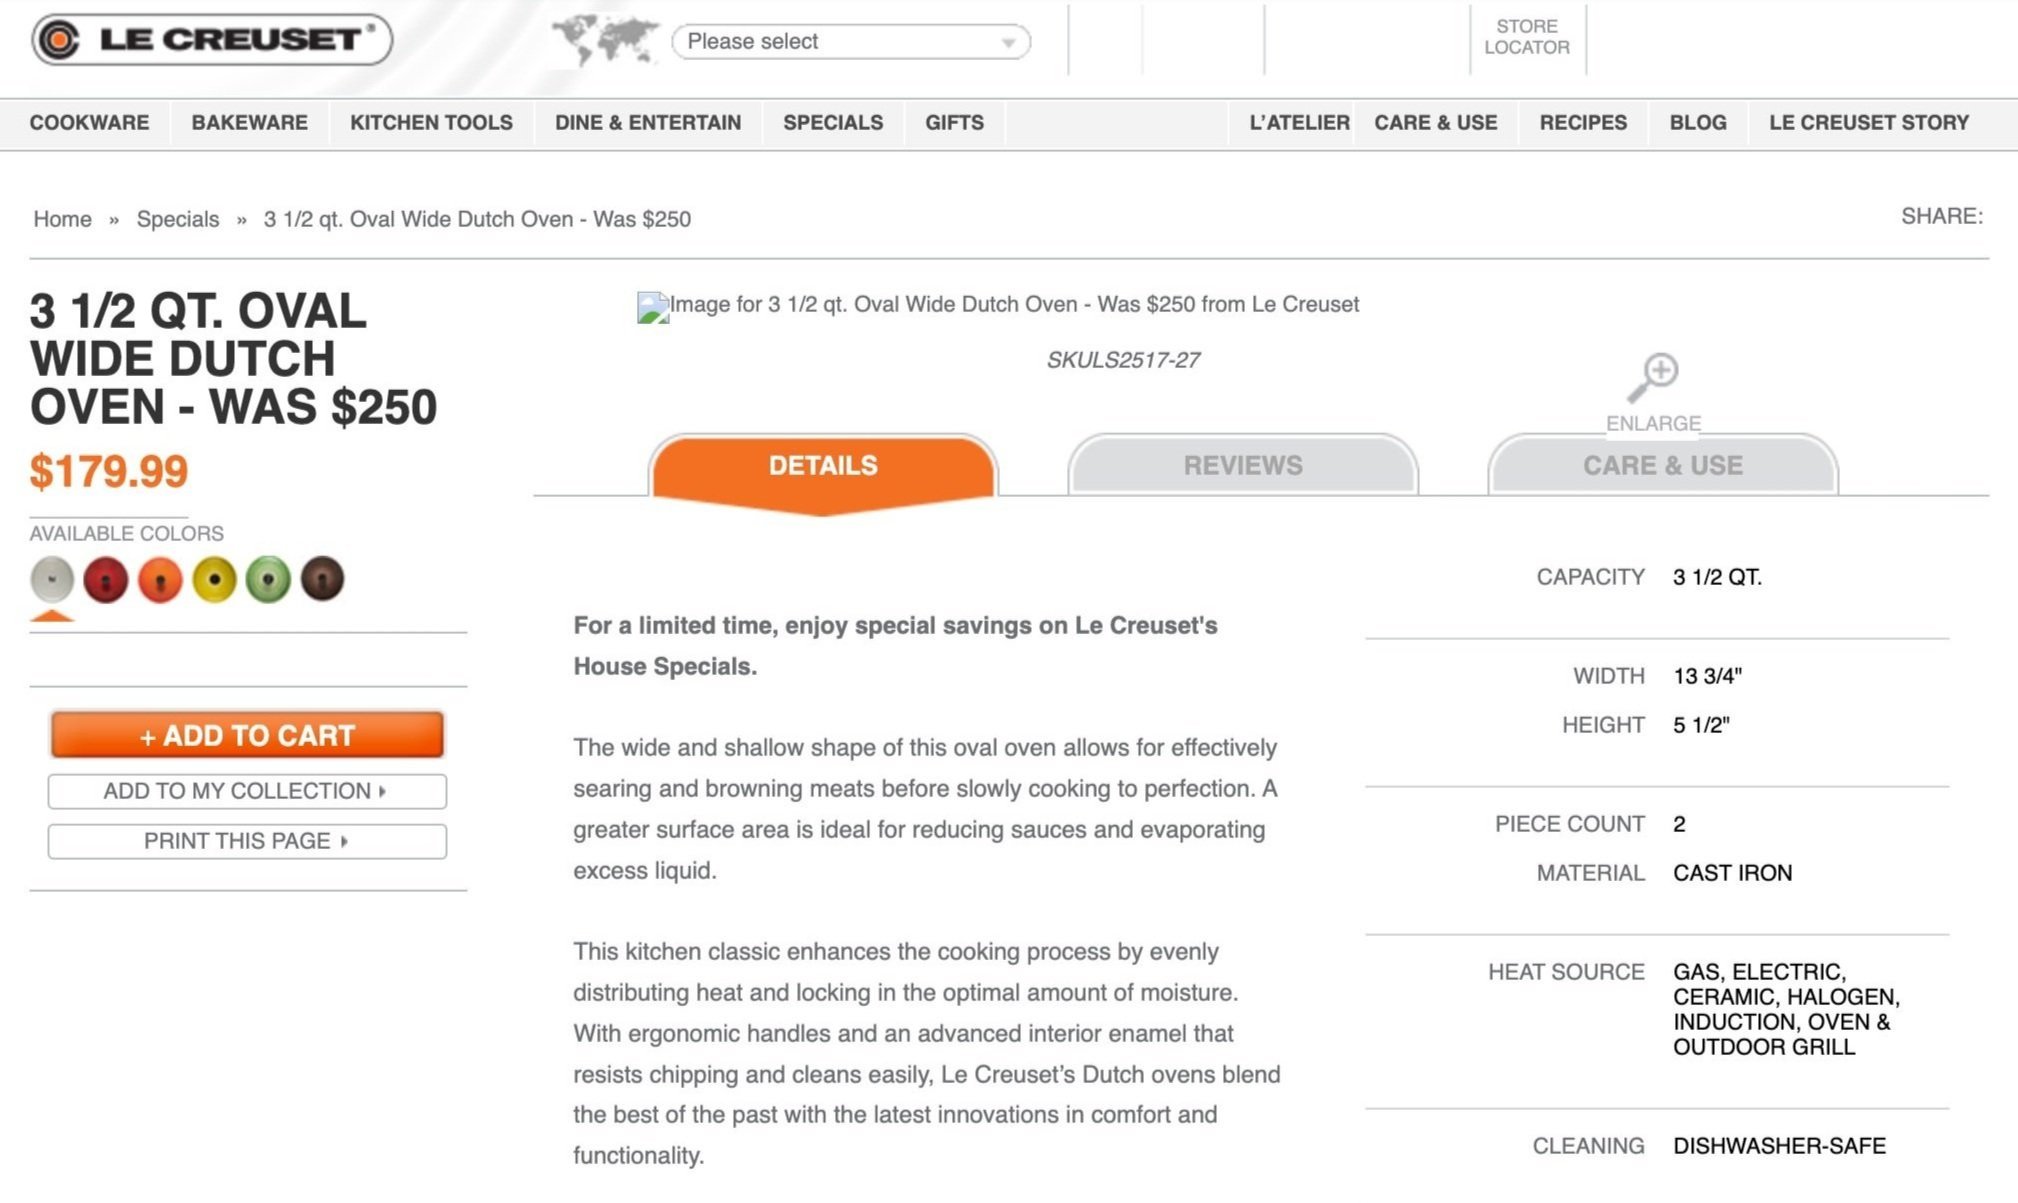Open the Please select country dropdown
The width and height of the screenshot is (2018, 1203).
[851, 42]
